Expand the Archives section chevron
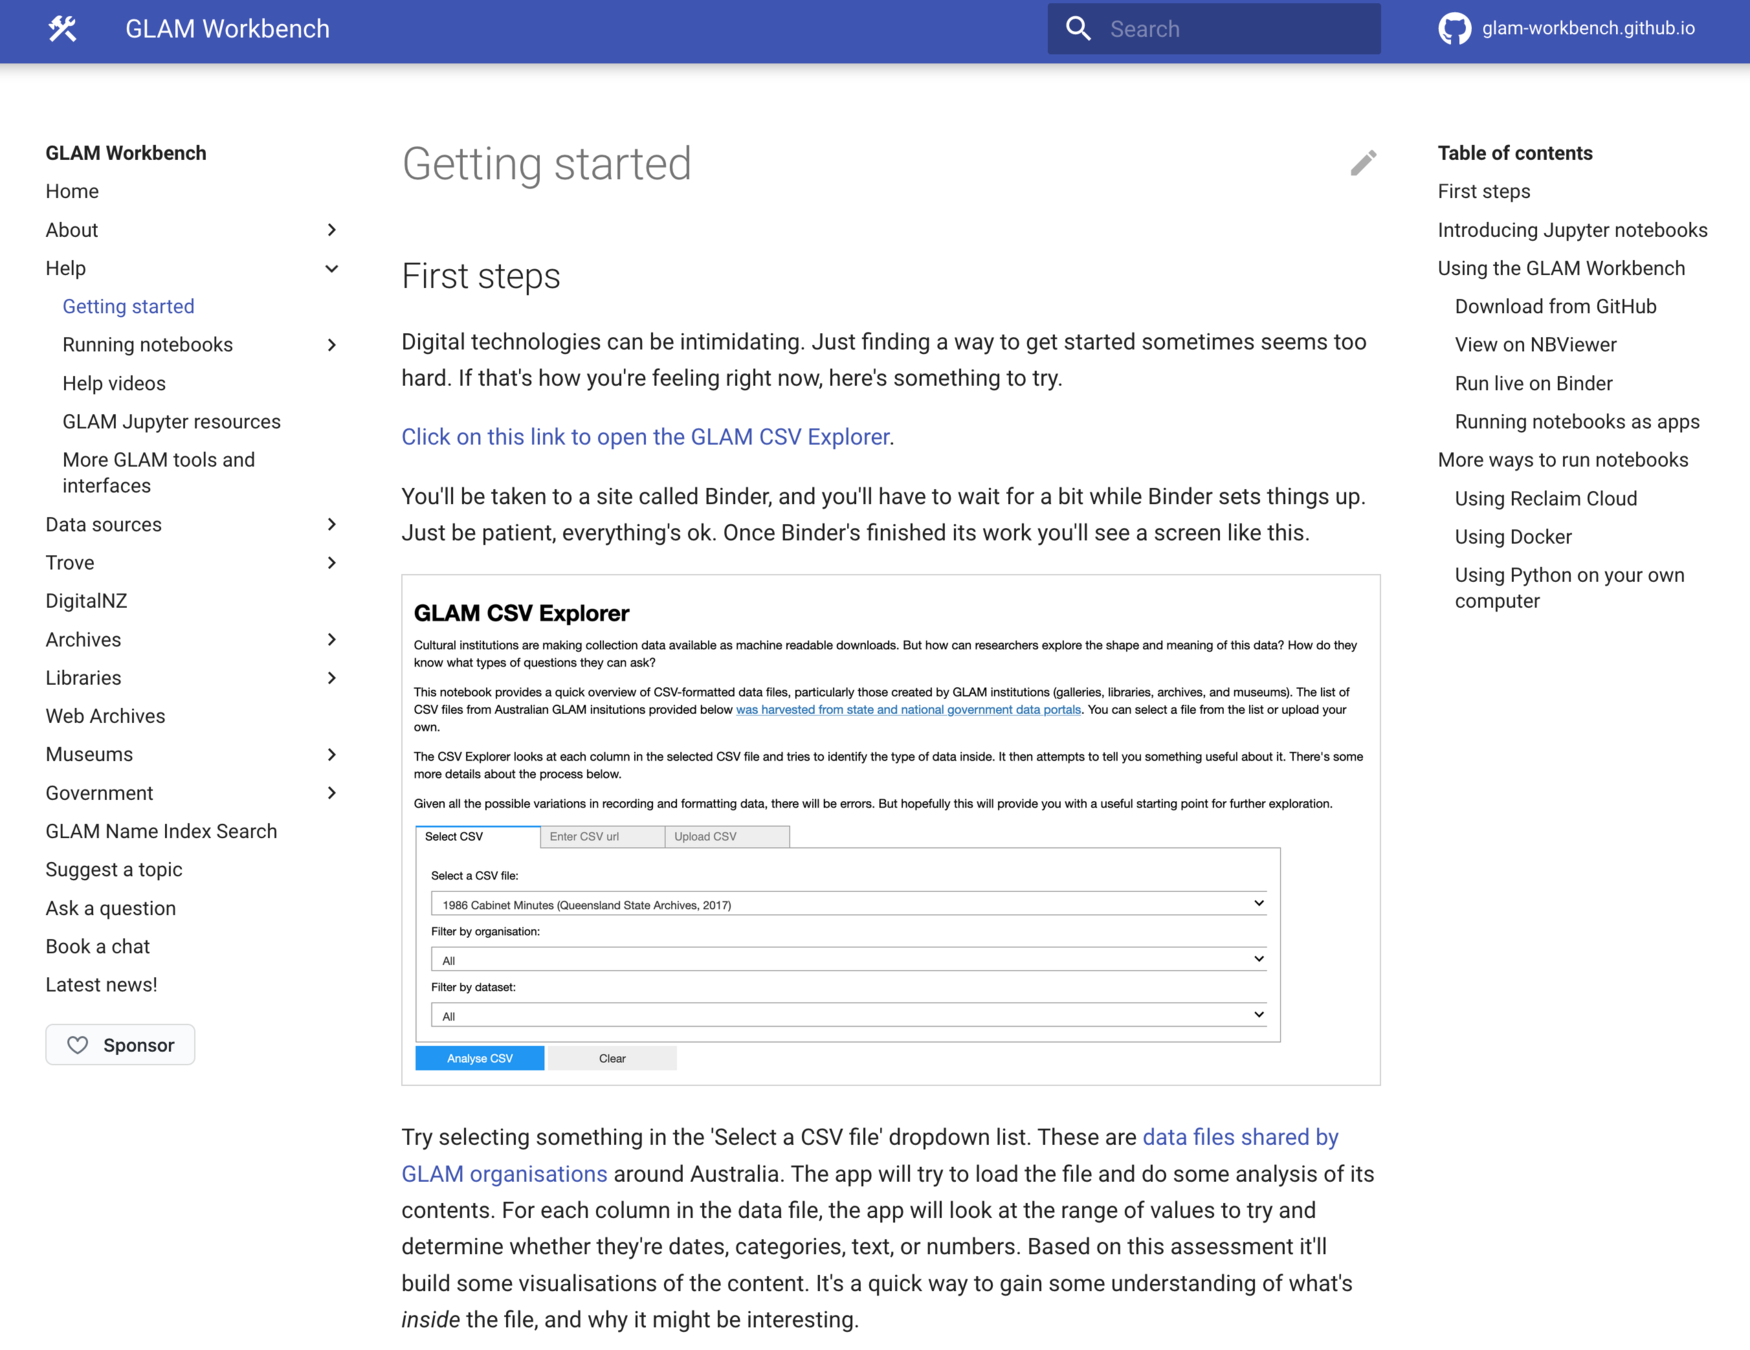Screen dimensions: 1750x1350 click(332, 640)
